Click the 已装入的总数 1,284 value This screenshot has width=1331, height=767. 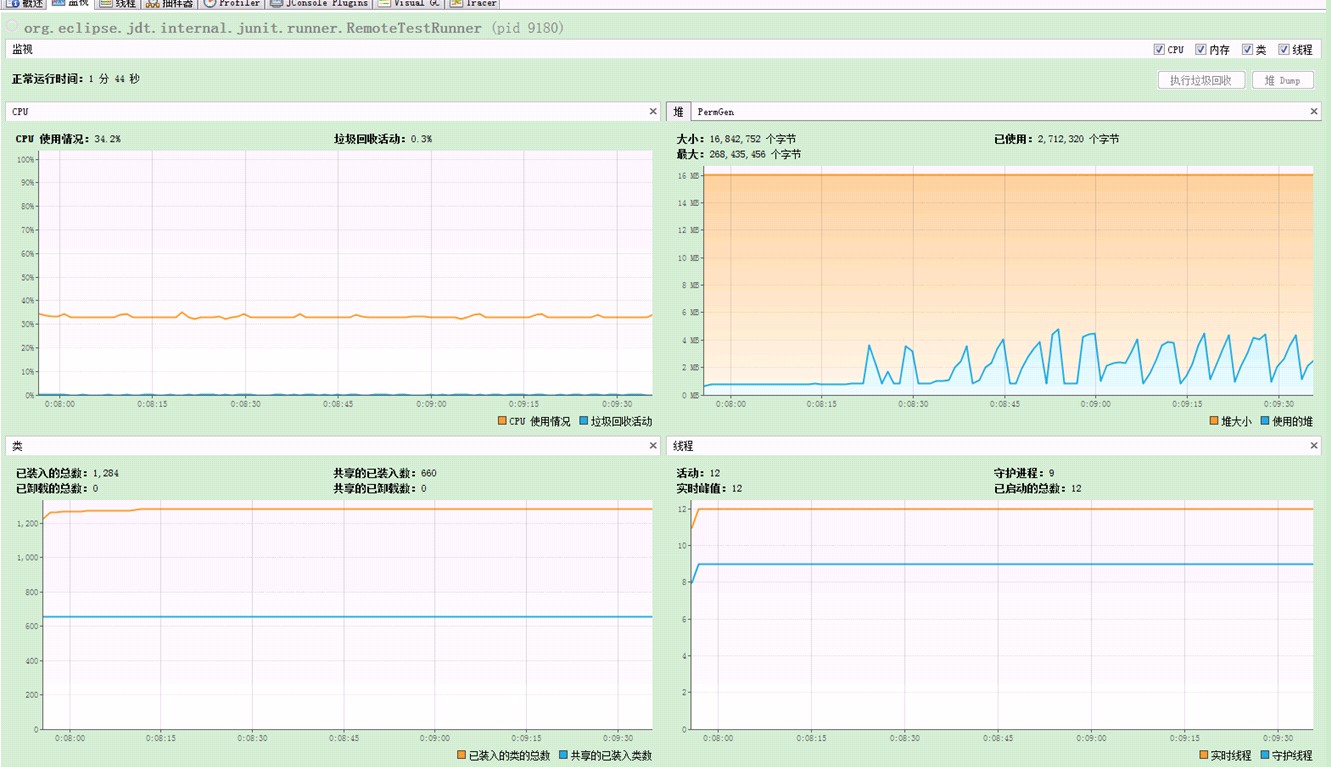[x=105, y=473]
